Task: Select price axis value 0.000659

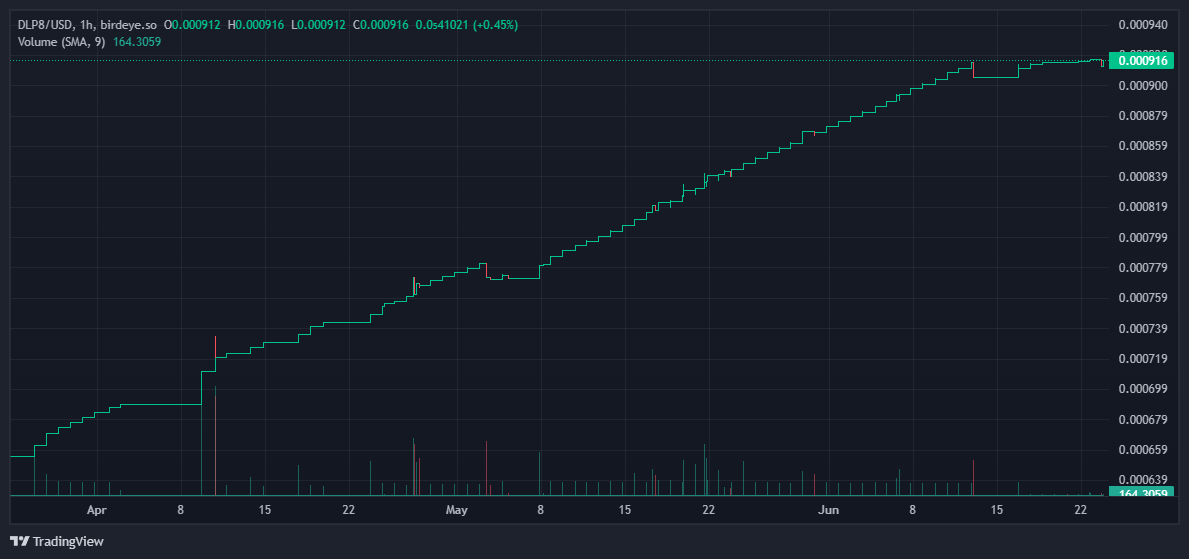Action: [x=1143, y=450]
